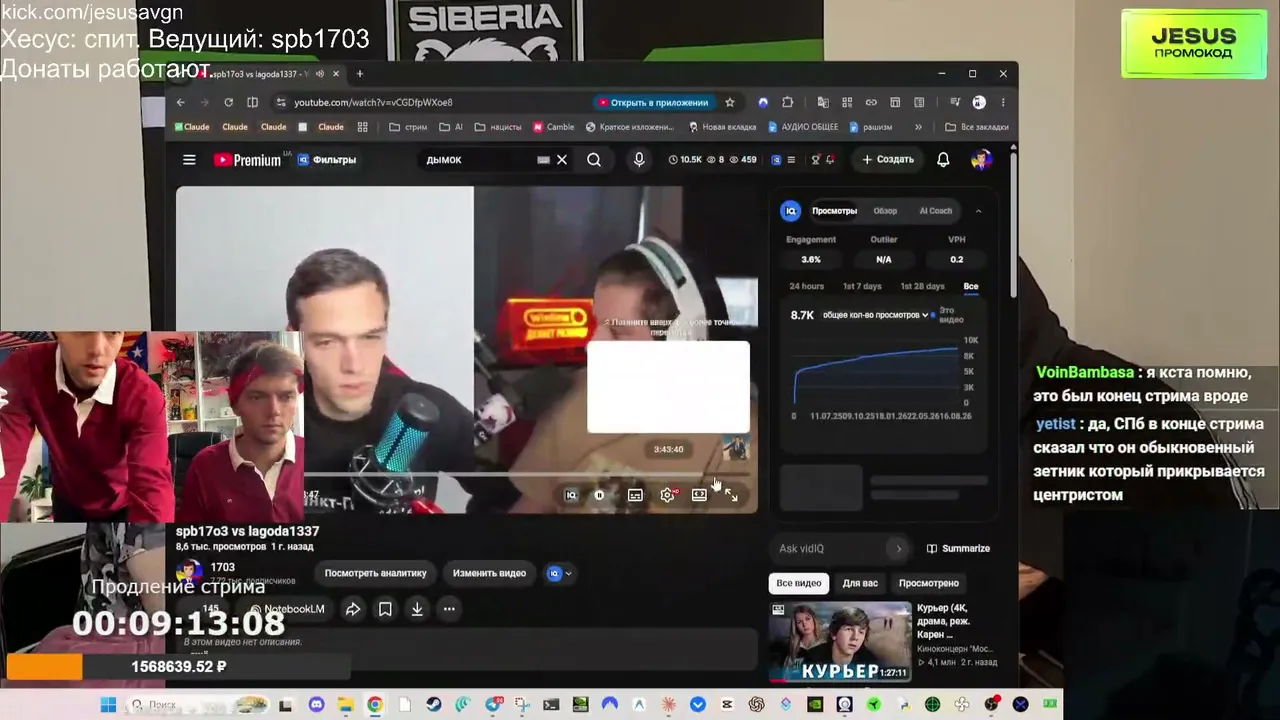Go to YouTube Premium home logo
This screenshot has height=720, width=1280.
[247, 160]
